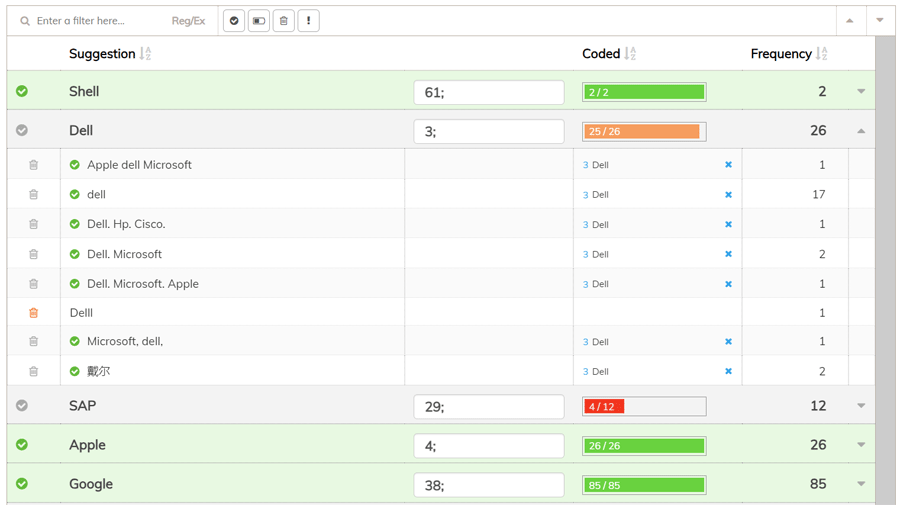Click the 25/26 coded progress bar for Dell
The height and width of the screenshot is (505, 900).
(x=644, y=131)
